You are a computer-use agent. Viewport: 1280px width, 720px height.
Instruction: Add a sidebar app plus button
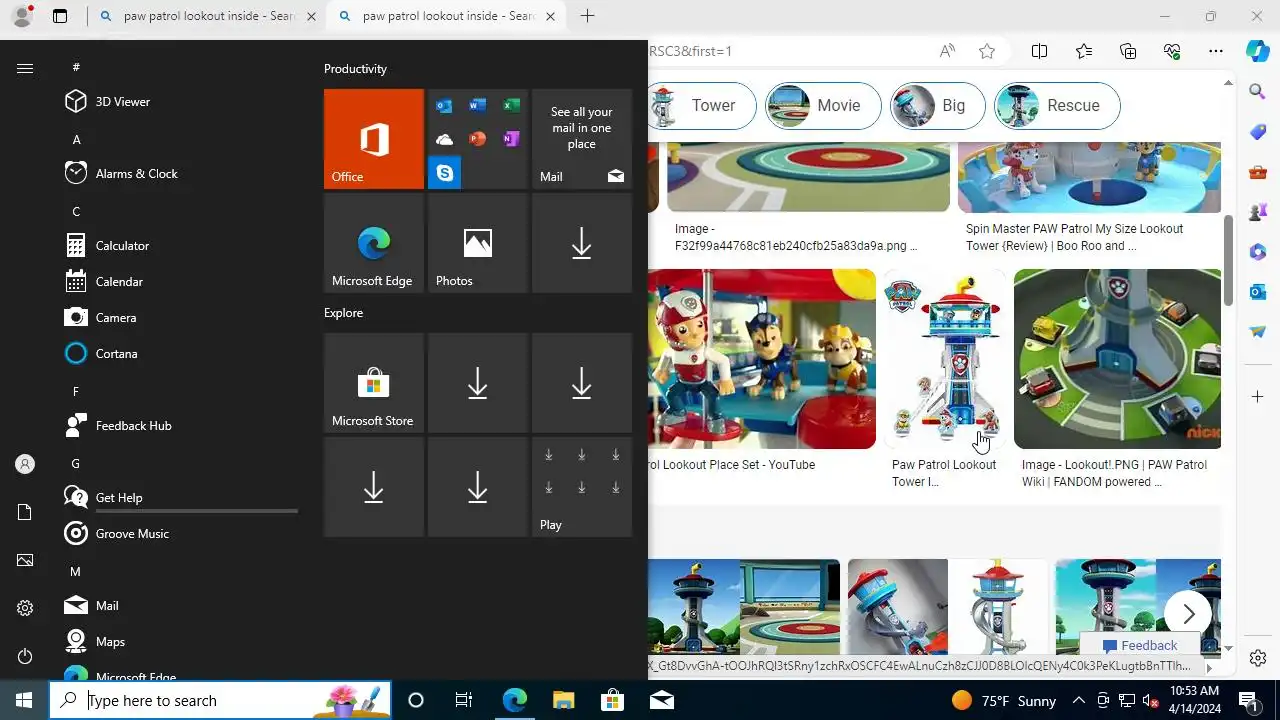[x=1258, y=397]
